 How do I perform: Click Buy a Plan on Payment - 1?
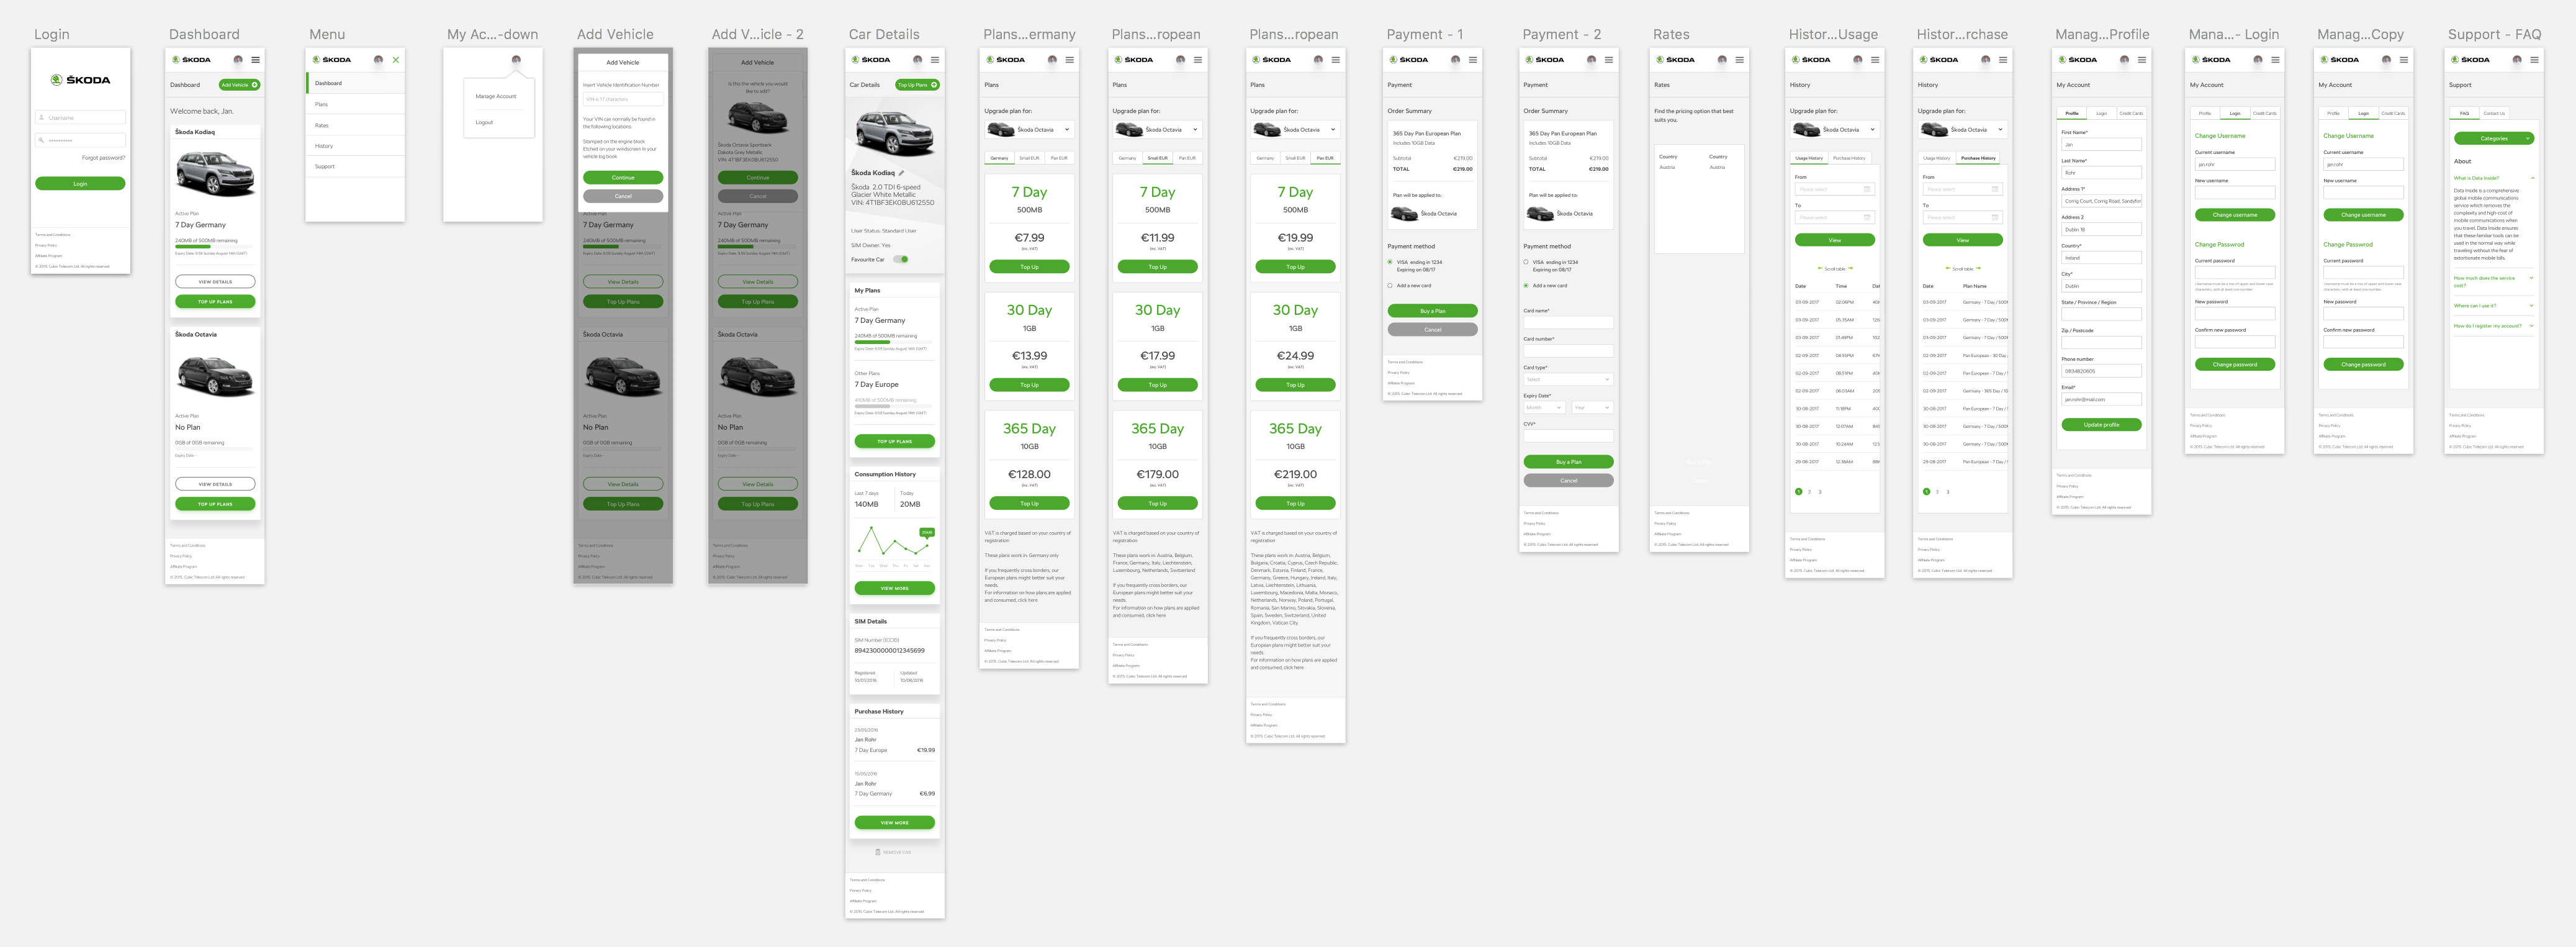1432,311
